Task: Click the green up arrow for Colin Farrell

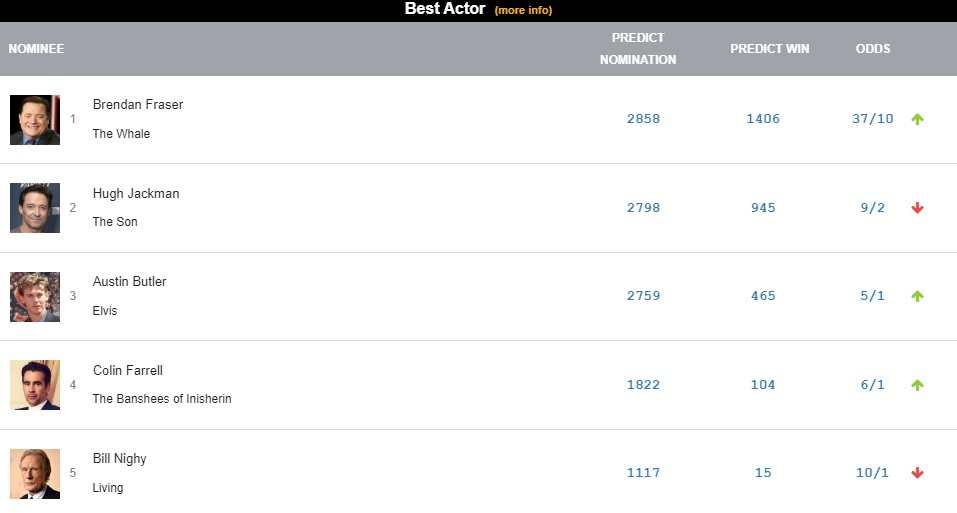Action: 917,385
